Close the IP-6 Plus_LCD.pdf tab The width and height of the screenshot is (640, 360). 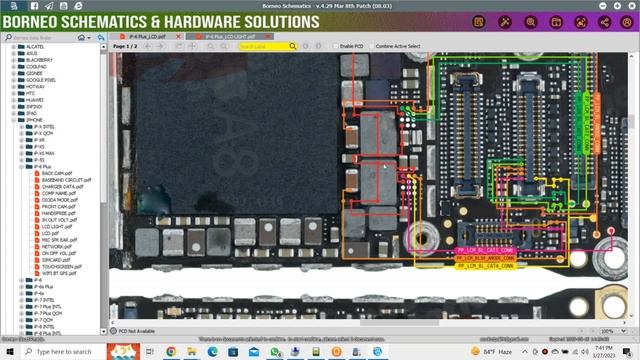(178, 36)
